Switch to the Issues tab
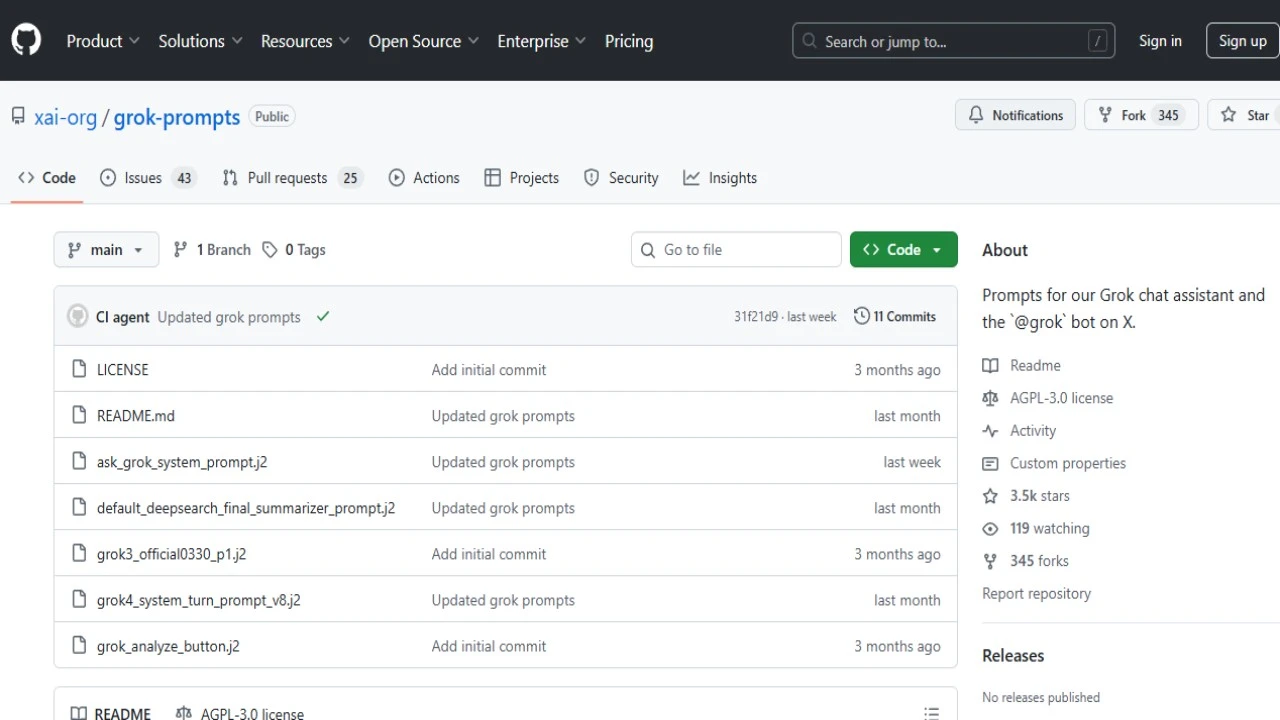The image size is (1280, 720). point(148,178)
